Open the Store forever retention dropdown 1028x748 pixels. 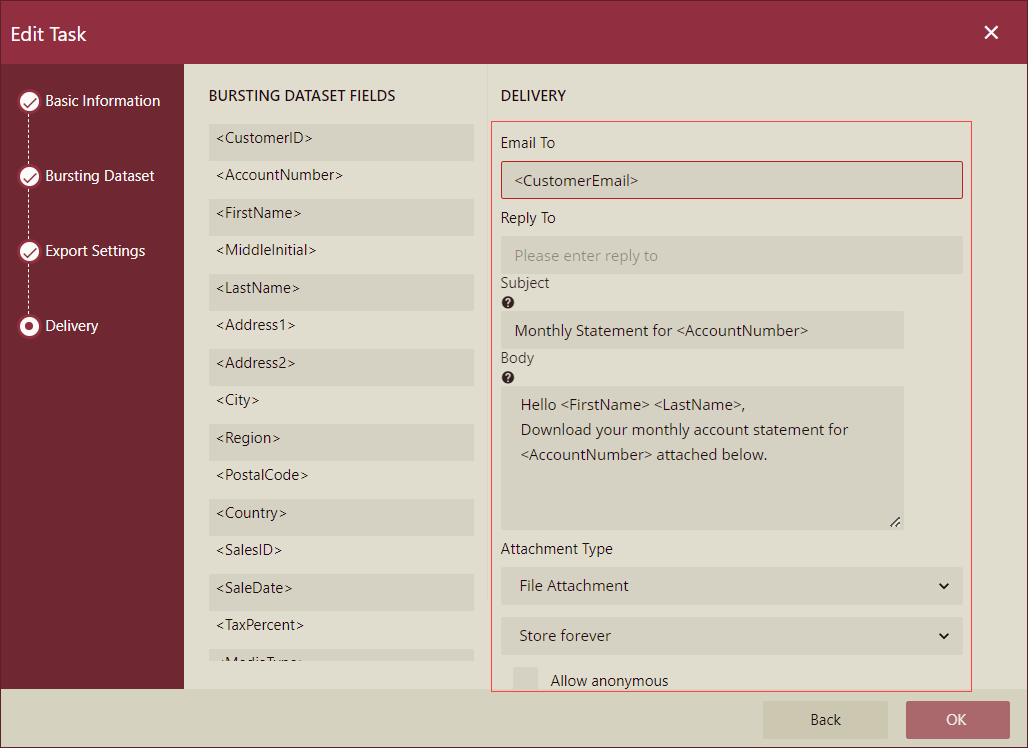pos(731,636)
